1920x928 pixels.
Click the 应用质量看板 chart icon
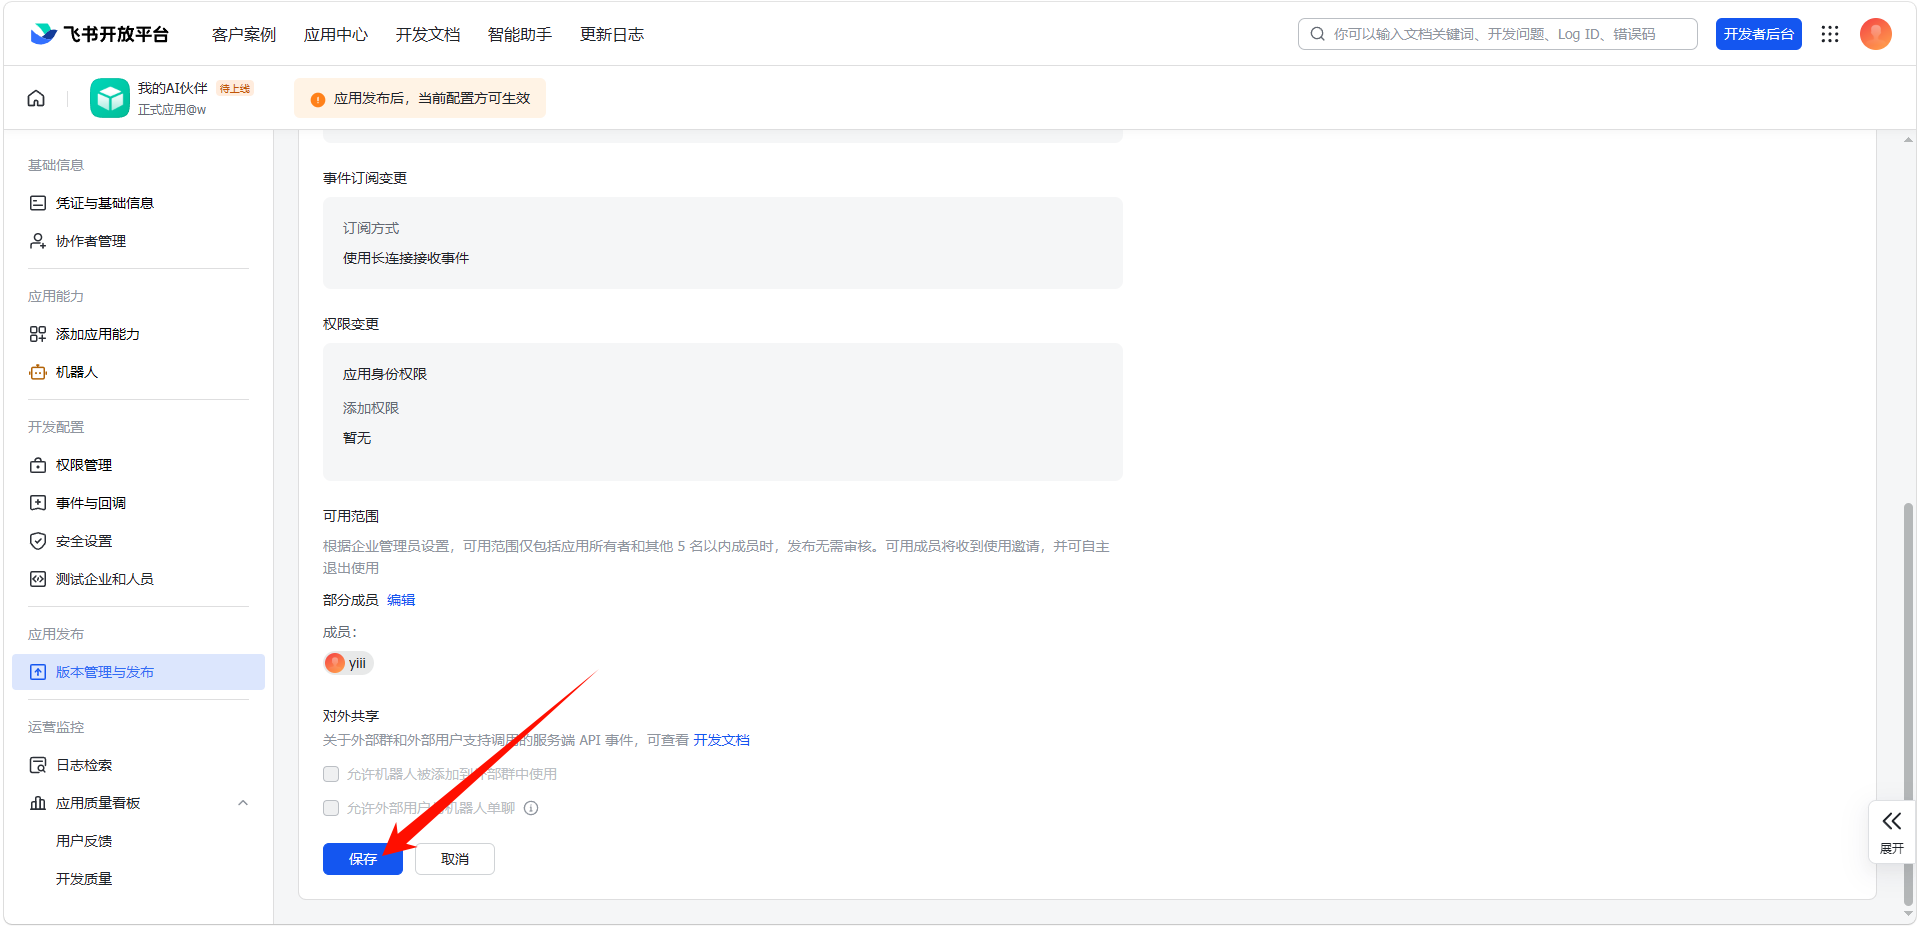pos(38,803)
